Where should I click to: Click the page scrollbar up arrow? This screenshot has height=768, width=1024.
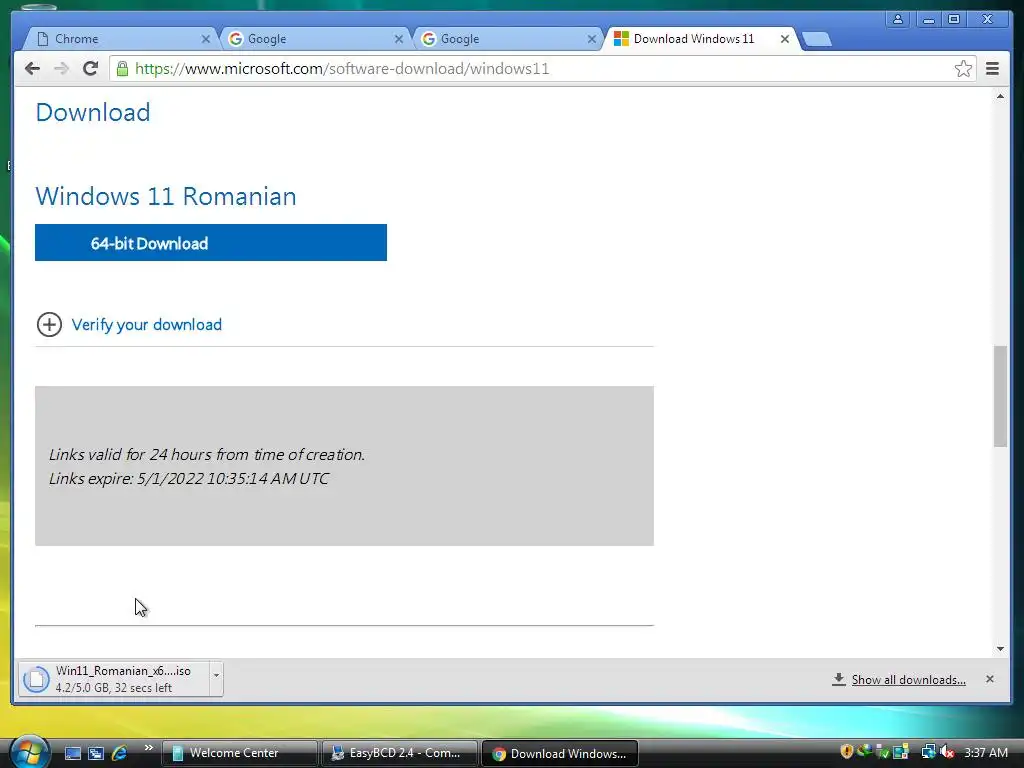pos(1000,97)
